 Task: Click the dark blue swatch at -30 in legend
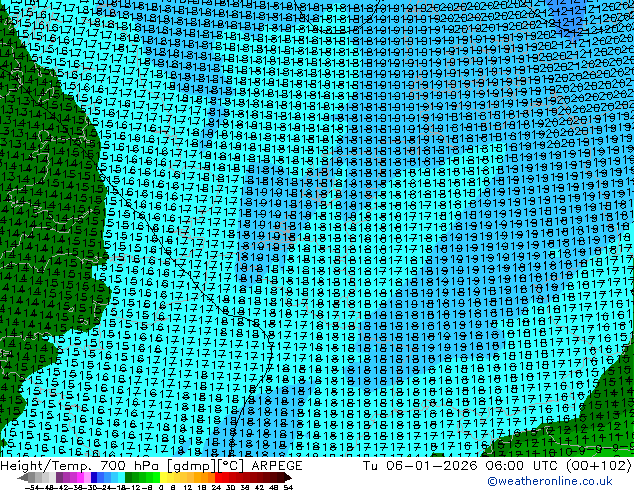pos(94,477)
